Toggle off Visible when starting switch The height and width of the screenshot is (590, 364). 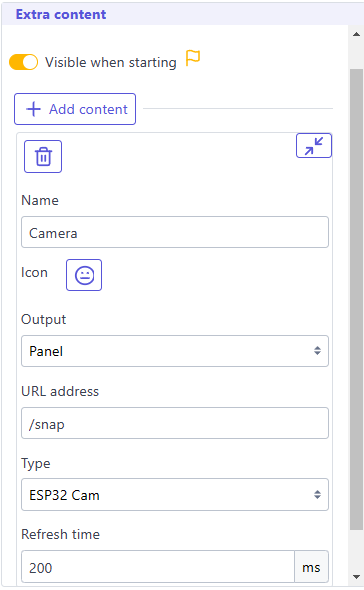(x=24, y=62)
